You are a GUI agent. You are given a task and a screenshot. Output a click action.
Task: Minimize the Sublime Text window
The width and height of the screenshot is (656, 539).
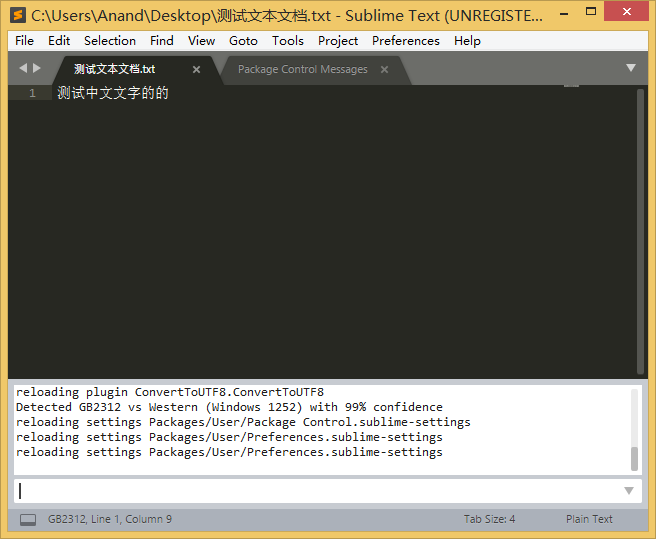point(564,13)
